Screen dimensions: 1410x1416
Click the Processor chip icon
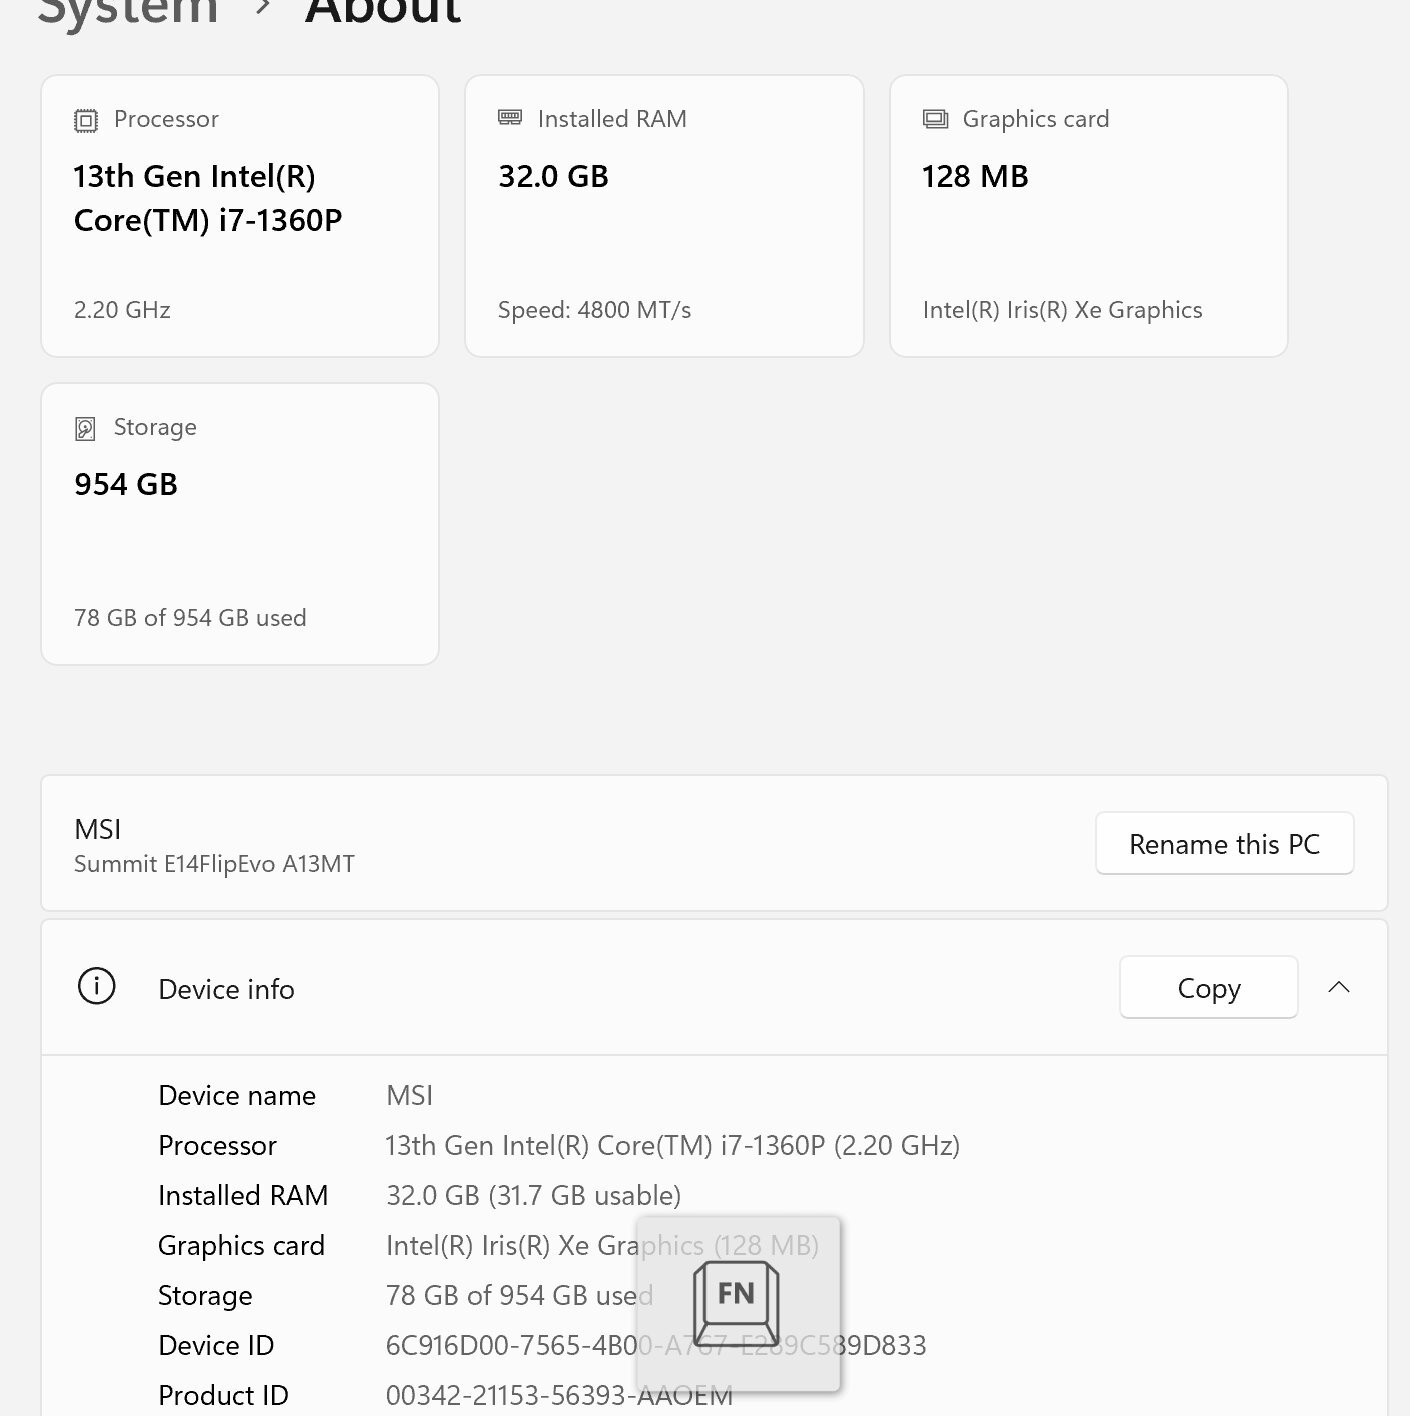(86, 121)
